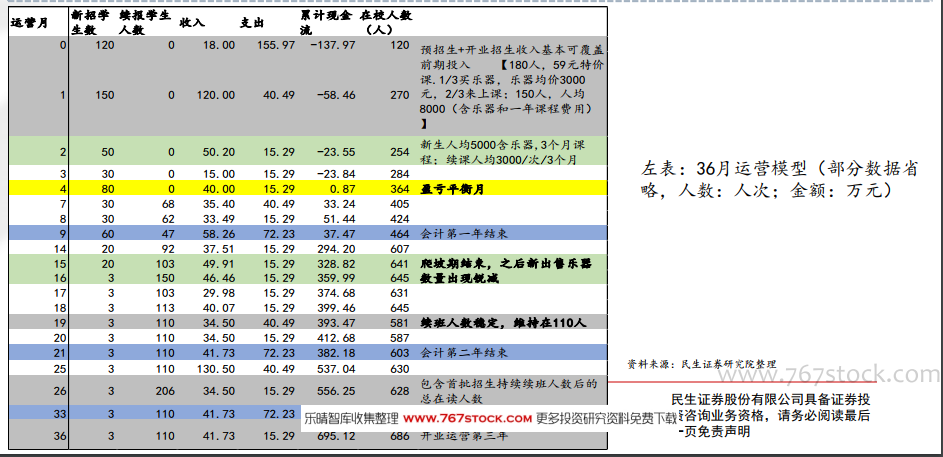The image size is (943, 457).
Task: Click the 续班人数稳定，维持在110人 note
Action: 499,323
